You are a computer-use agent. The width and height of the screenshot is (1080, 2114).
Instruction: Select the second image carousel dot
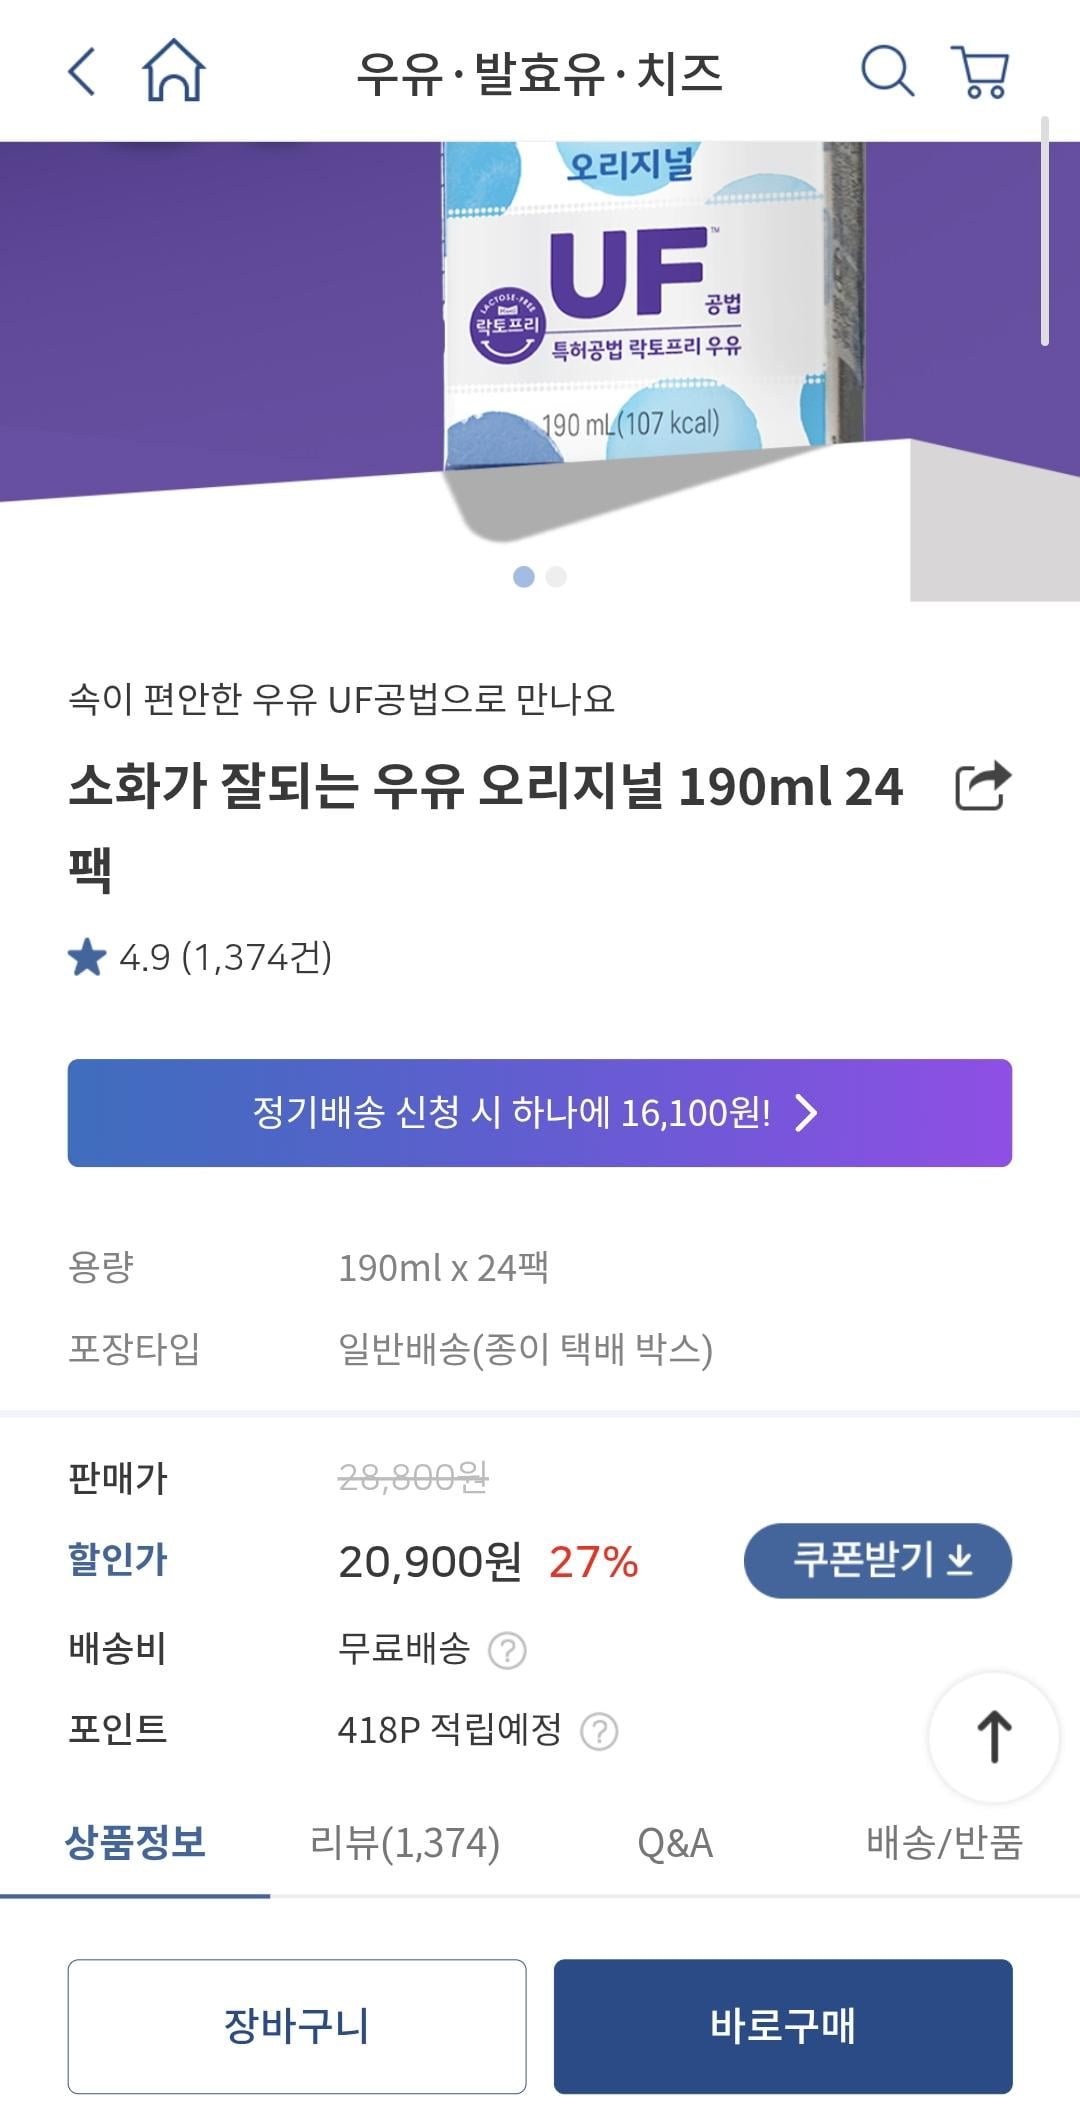click(x=557, y=577)
